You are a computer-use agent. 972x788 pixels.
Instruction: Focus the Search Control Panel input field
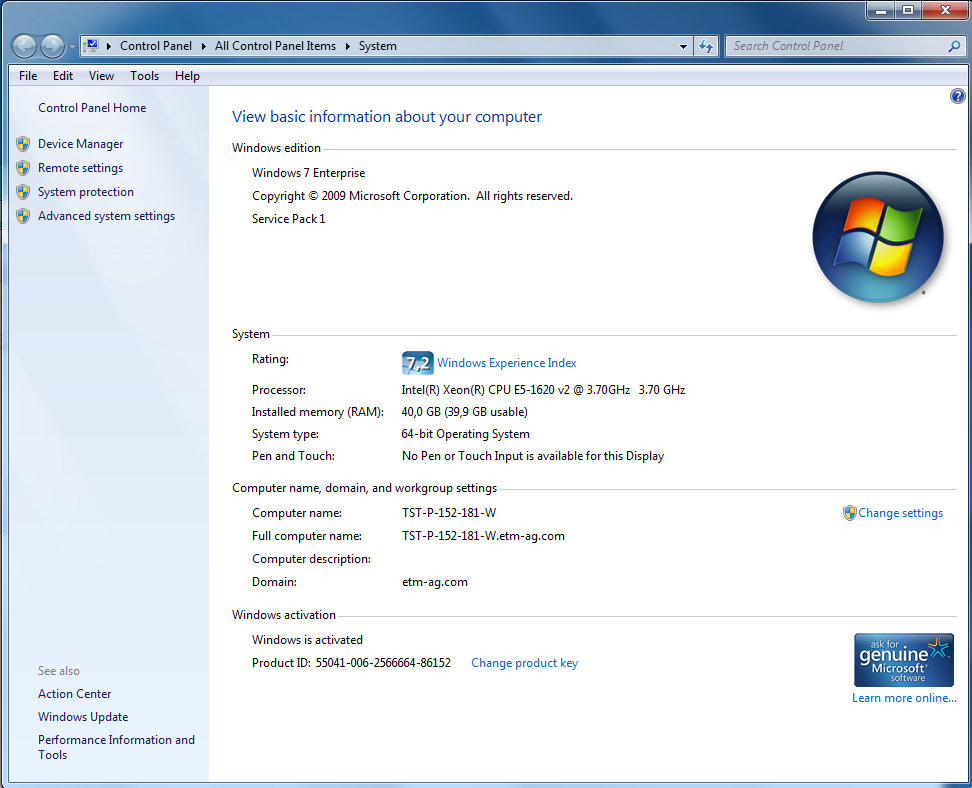[835, 46]
